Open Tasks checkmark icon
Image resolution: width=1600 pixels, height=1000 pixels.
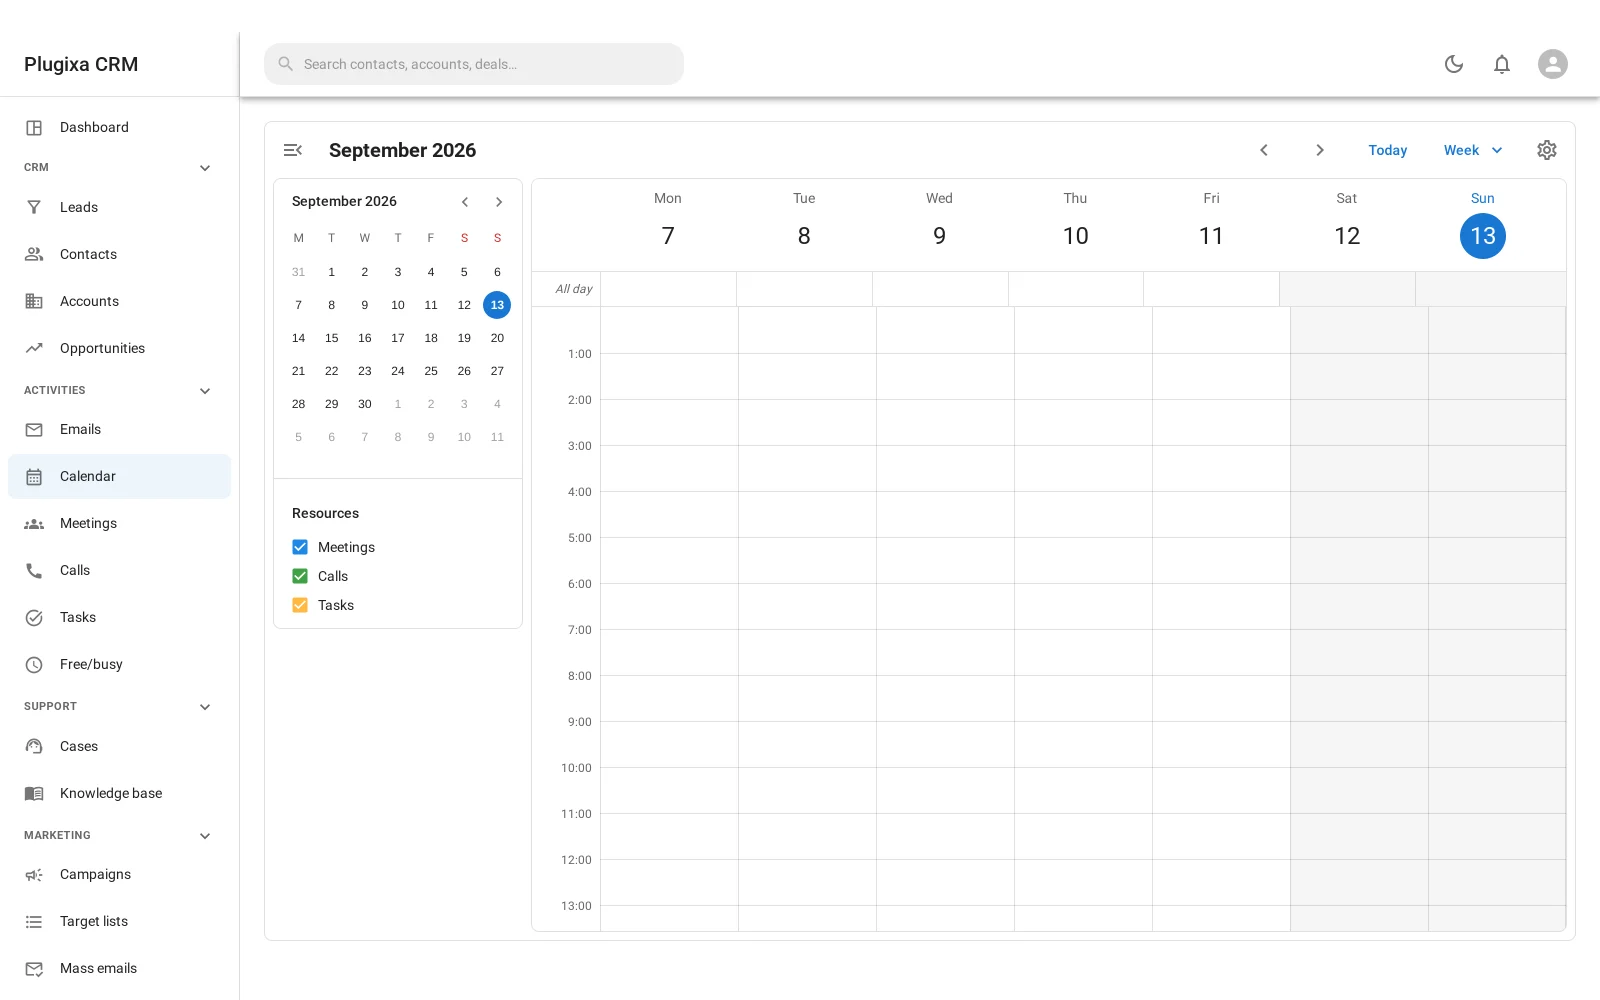[34, 617]
